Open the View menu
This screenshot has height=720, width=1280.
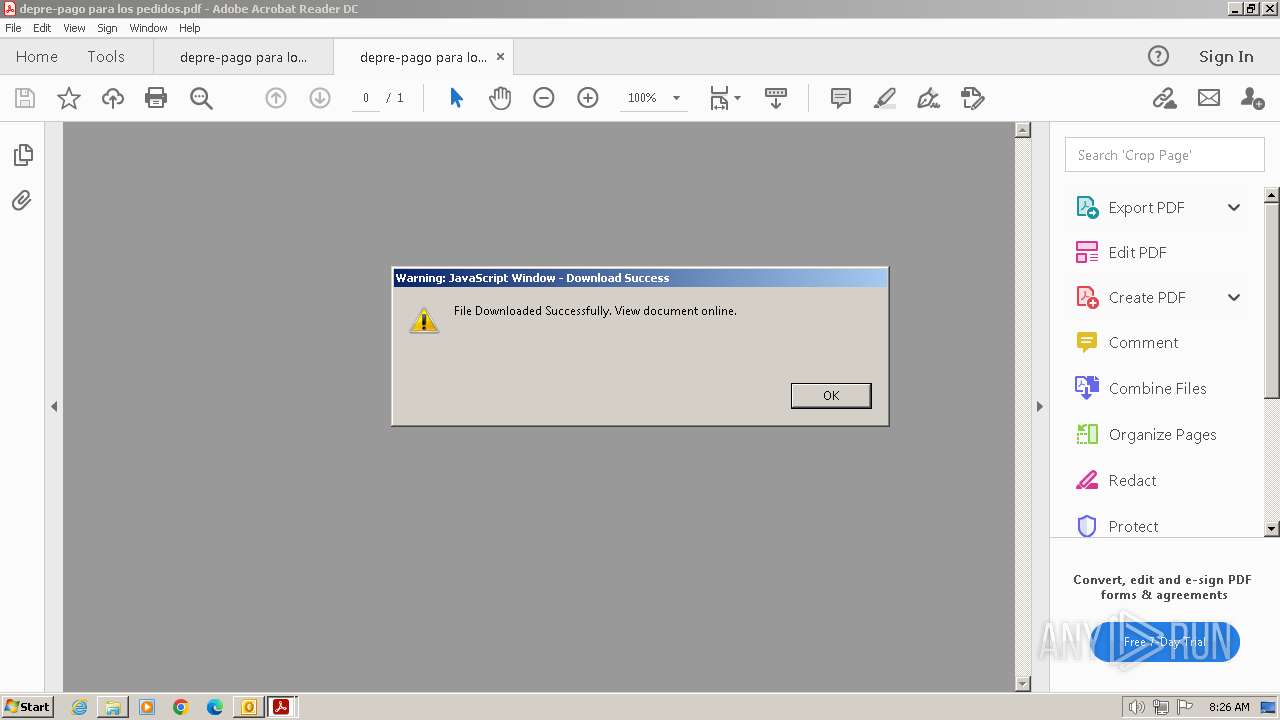[x=74, y=28]
